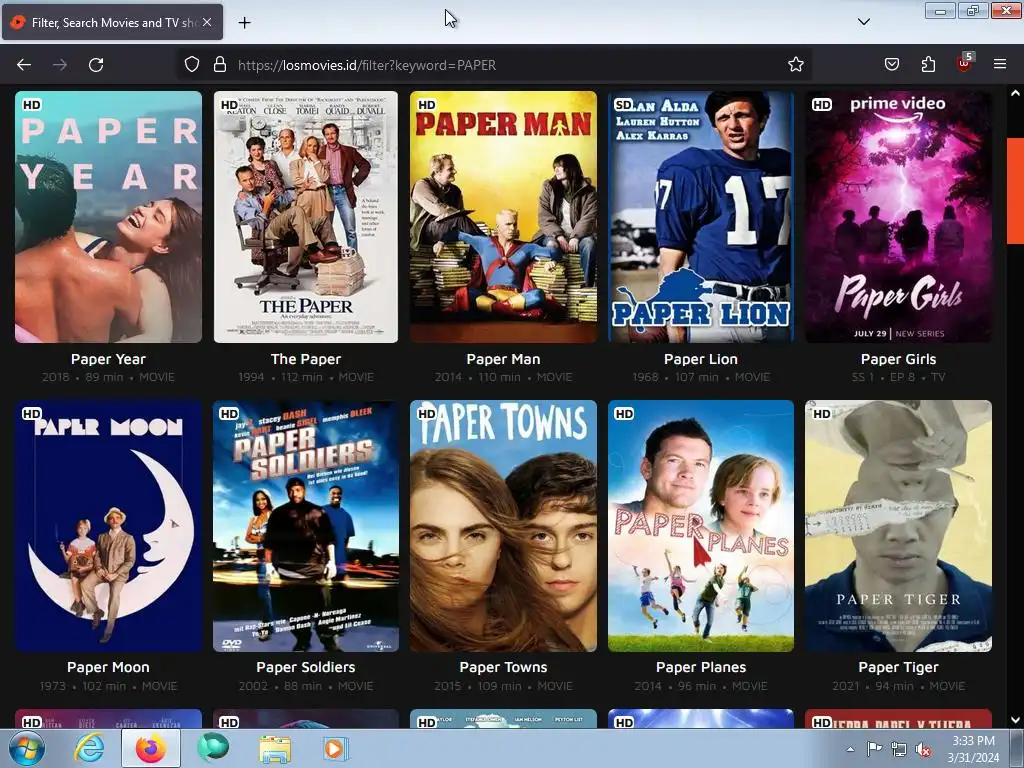
Task: Click the scrollbar down arrow
Action: (x=1016, y=720)
